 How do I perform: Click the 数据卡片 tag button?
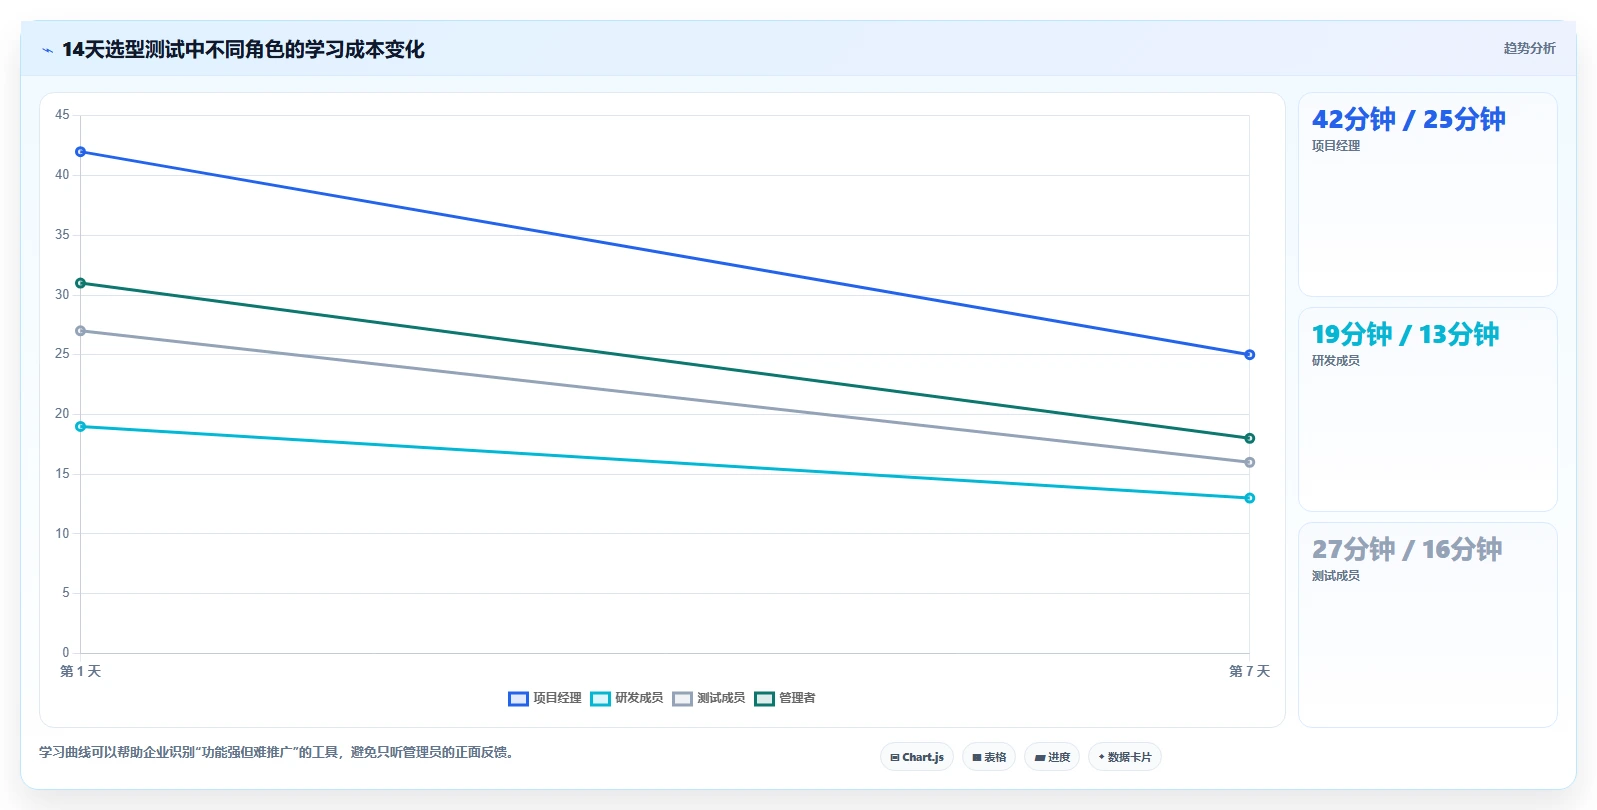pos(1125,757)
